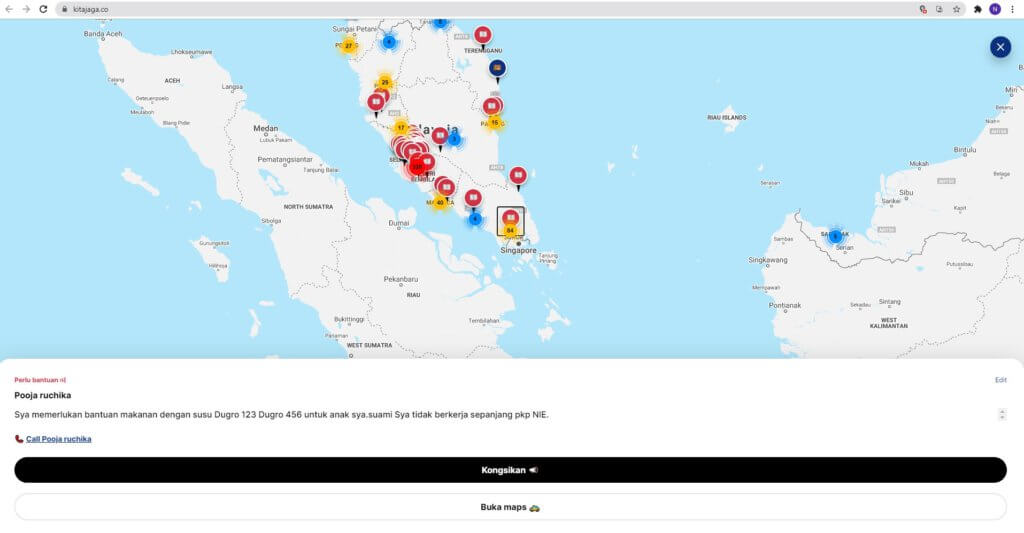
Task: Click the Bintulu label on map
Action: click(965, 150)
